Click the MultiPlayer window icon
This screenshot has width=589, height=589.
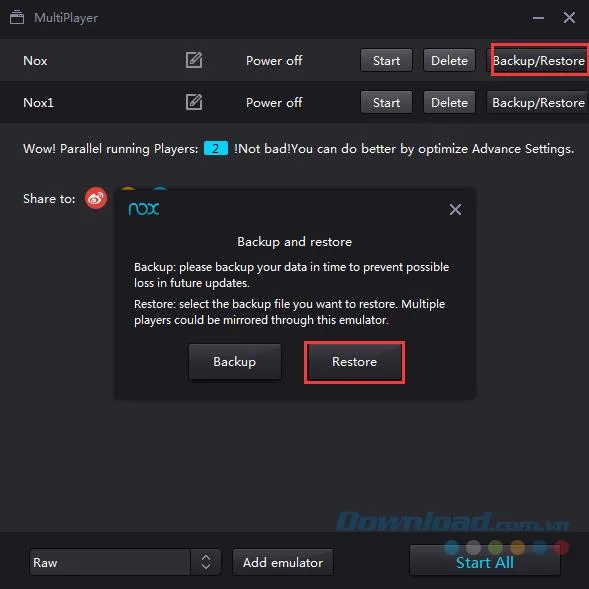17,17
